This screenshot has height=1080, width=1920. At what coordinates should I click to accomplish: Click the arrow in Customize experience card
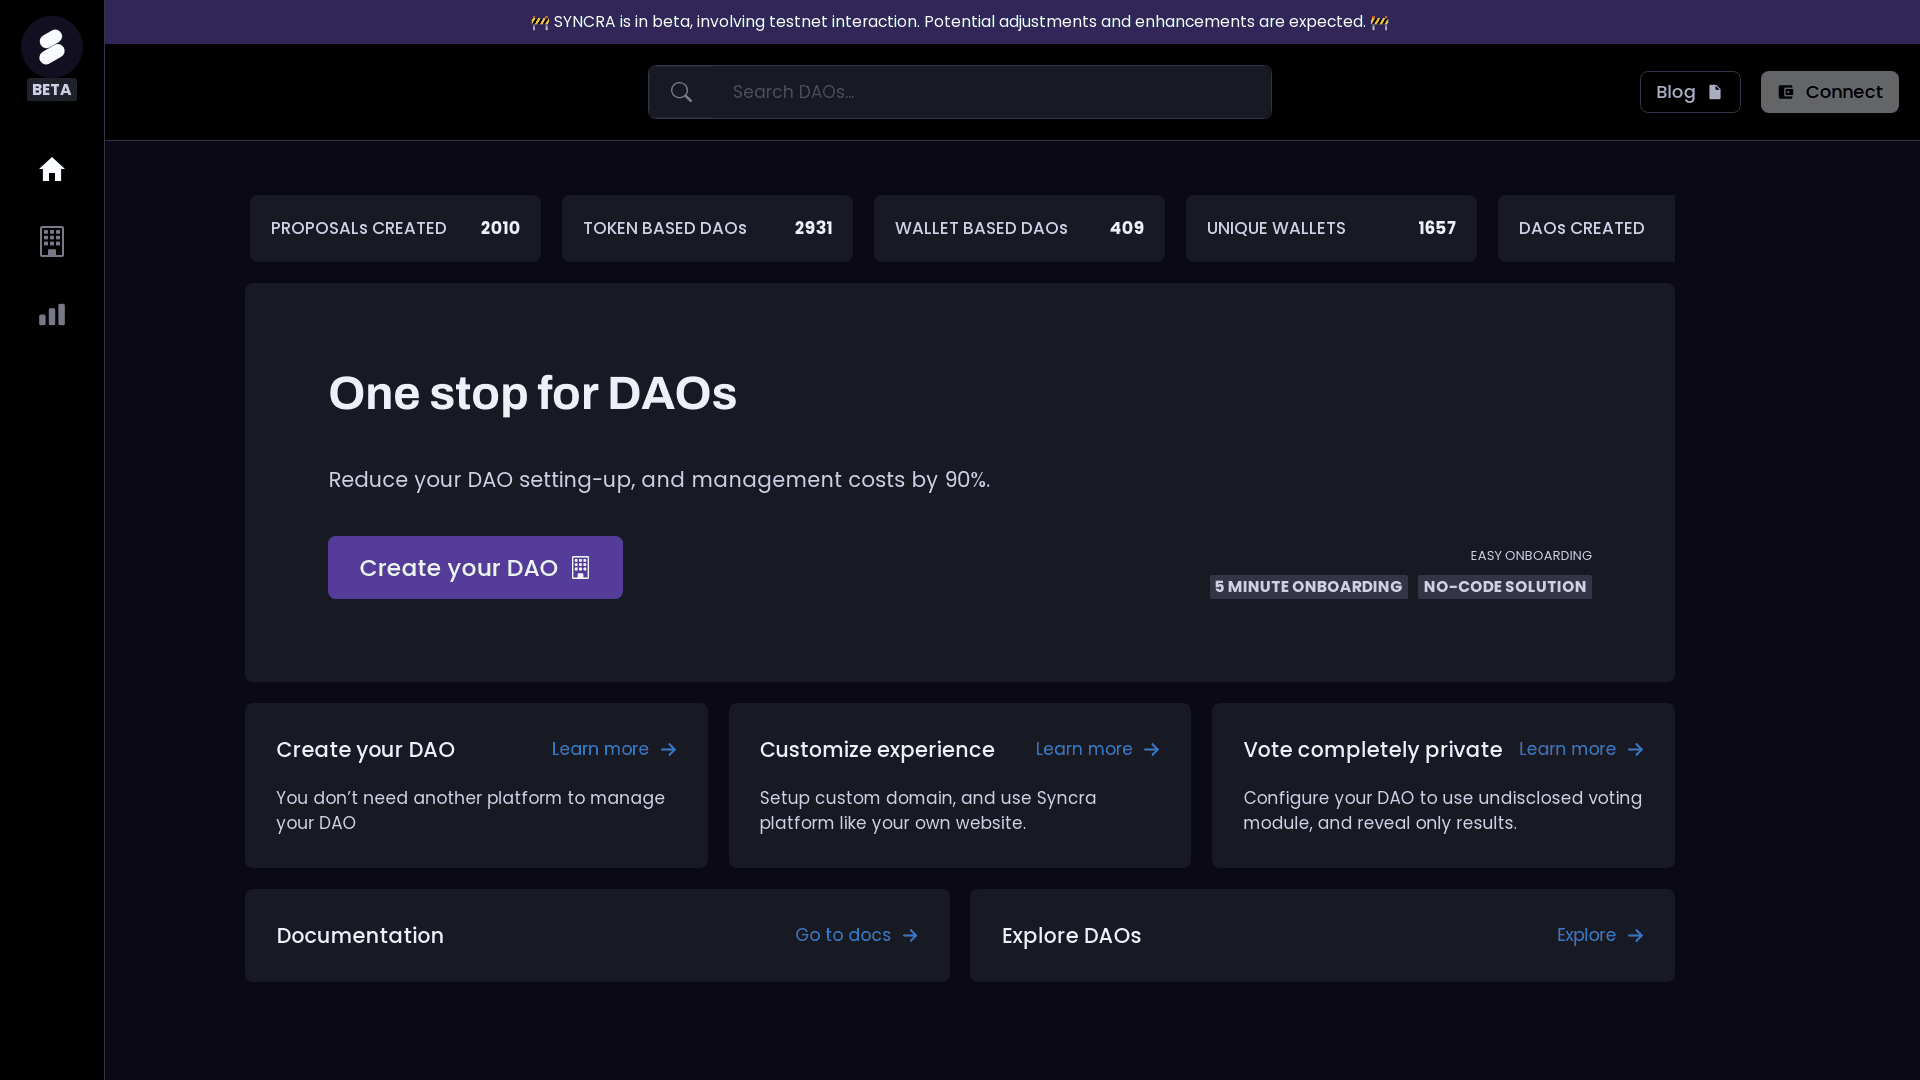pos(1152,750)
